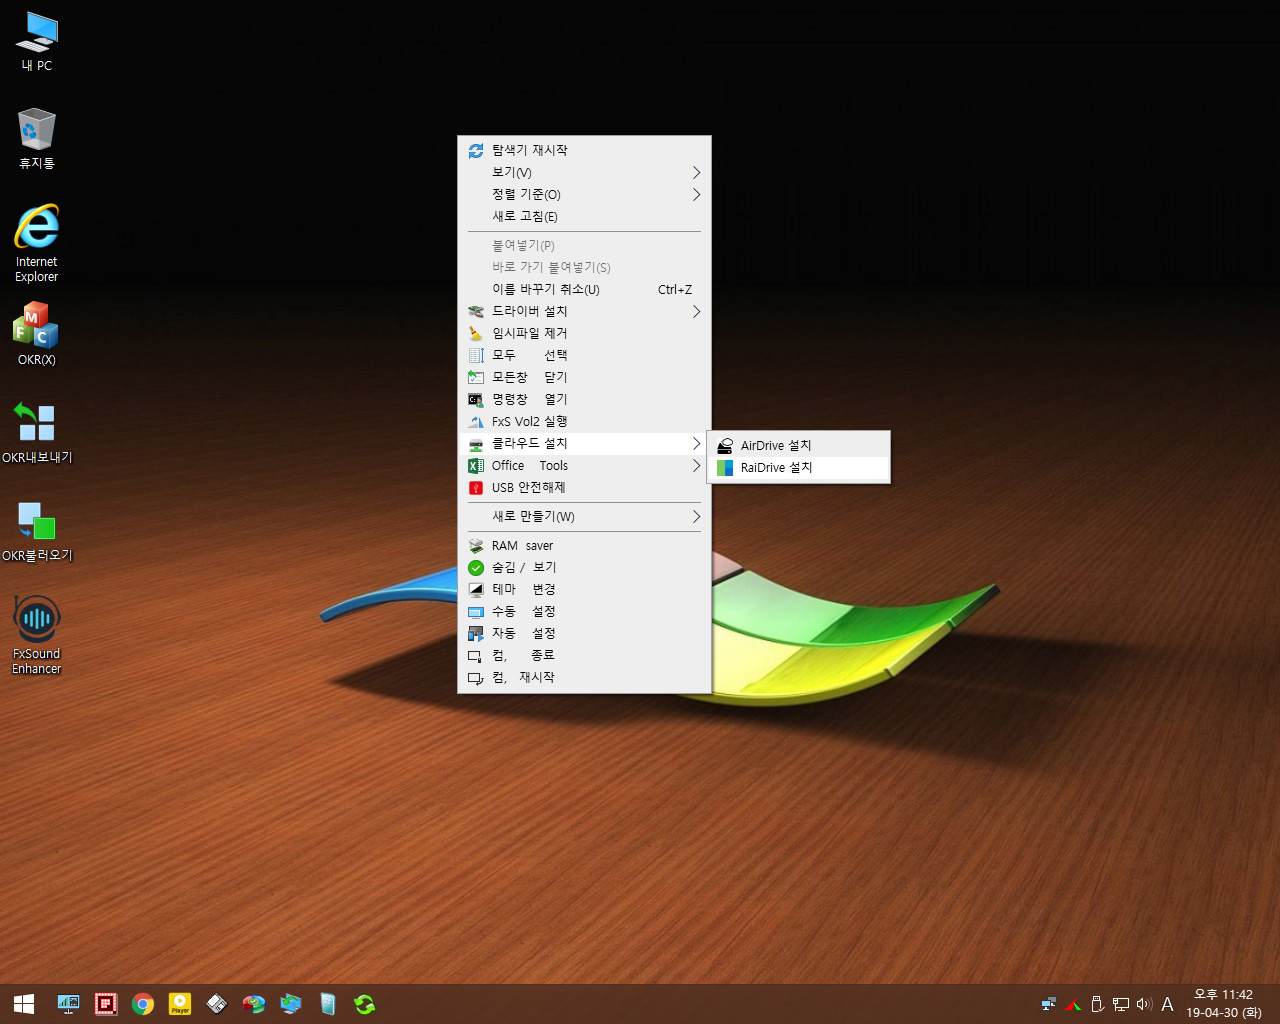Image resolution: width=1280 pixels, height=1024 pixels.
Task: Select the OKR내보내기 desktop icon
Action: click(37, 432)
